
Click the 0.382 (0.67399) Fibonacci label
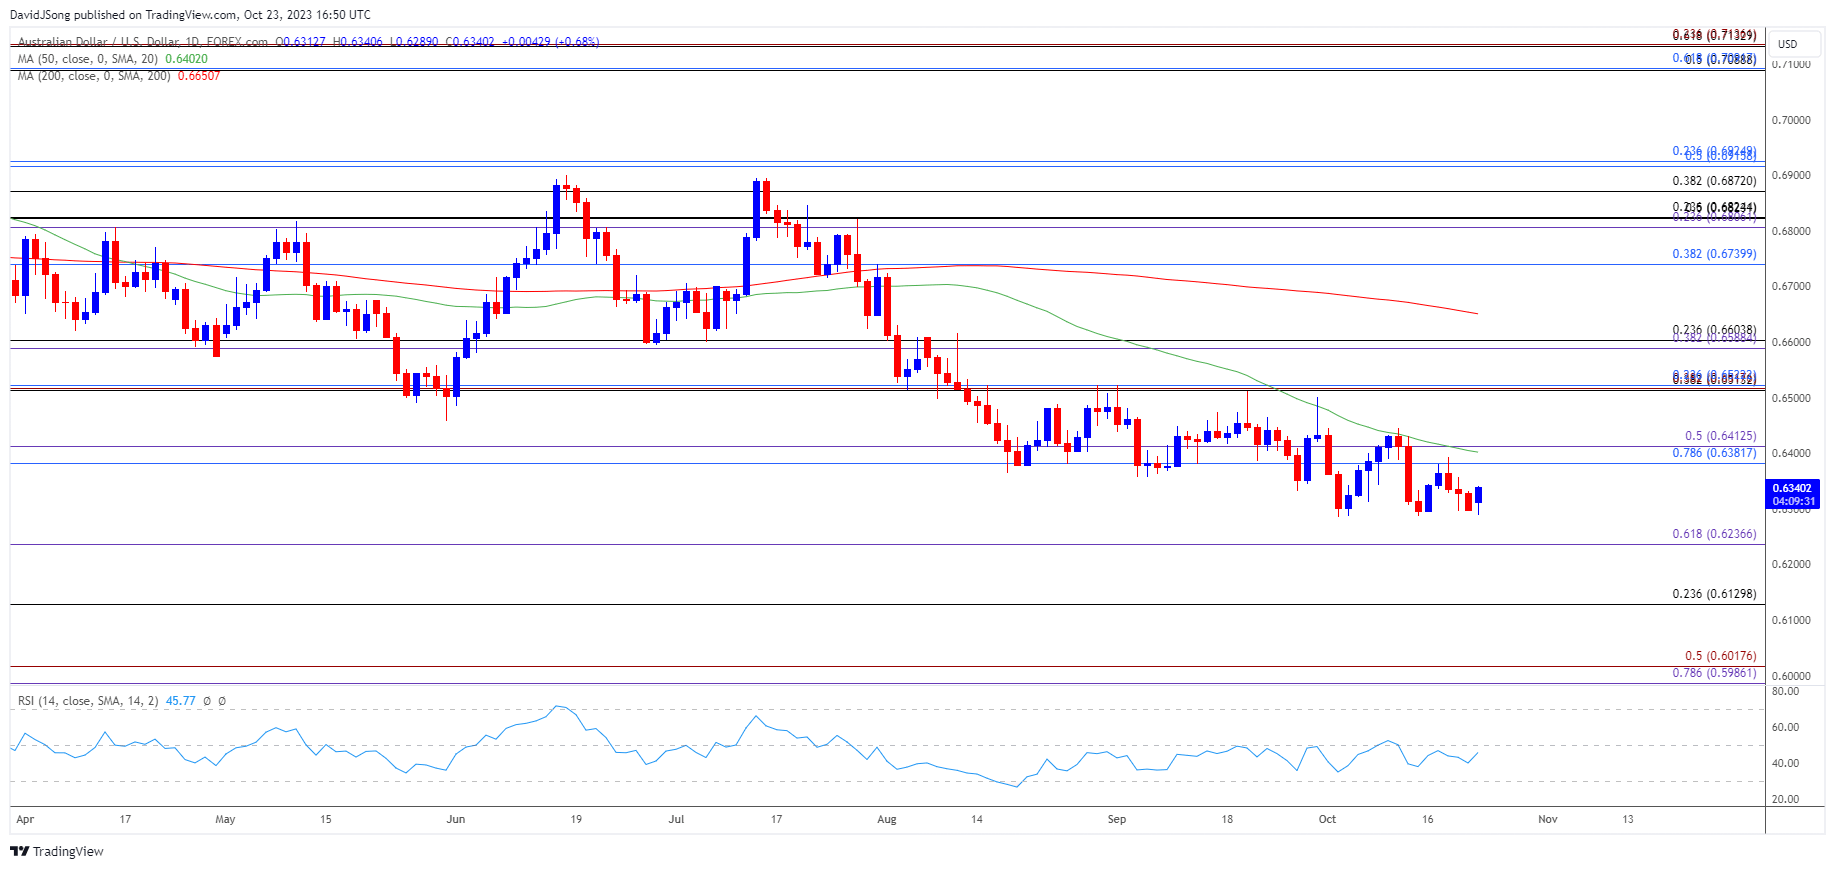tap(1714, 254)
